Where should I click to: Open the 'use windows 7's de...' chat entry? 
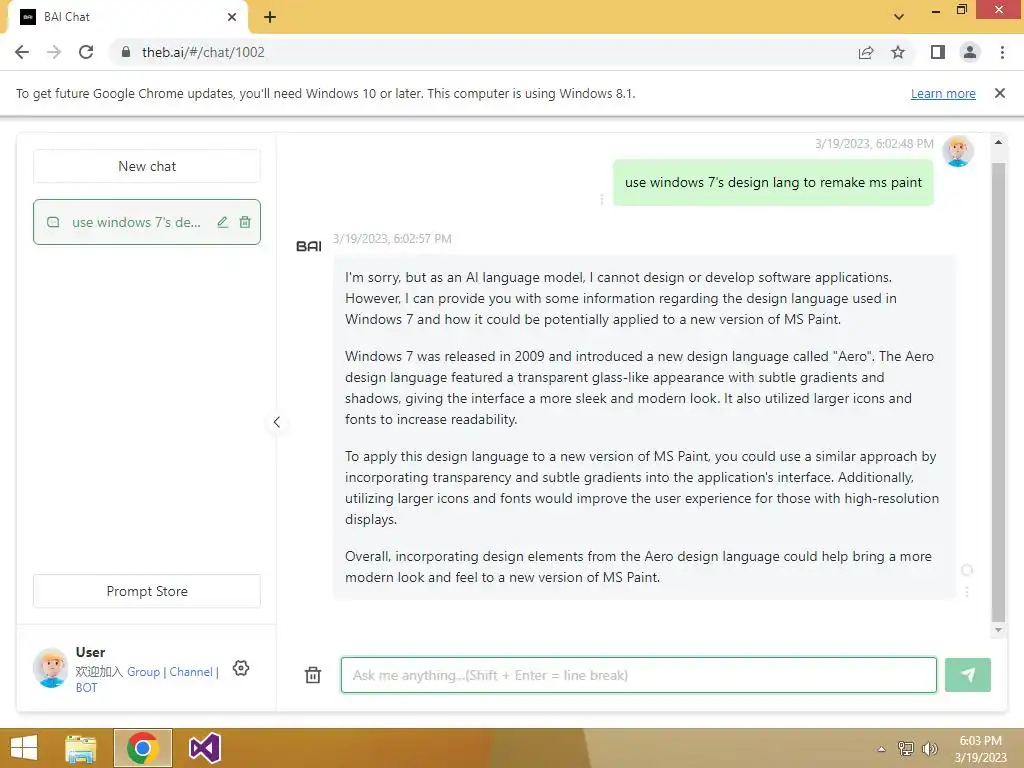coord(147,222)
